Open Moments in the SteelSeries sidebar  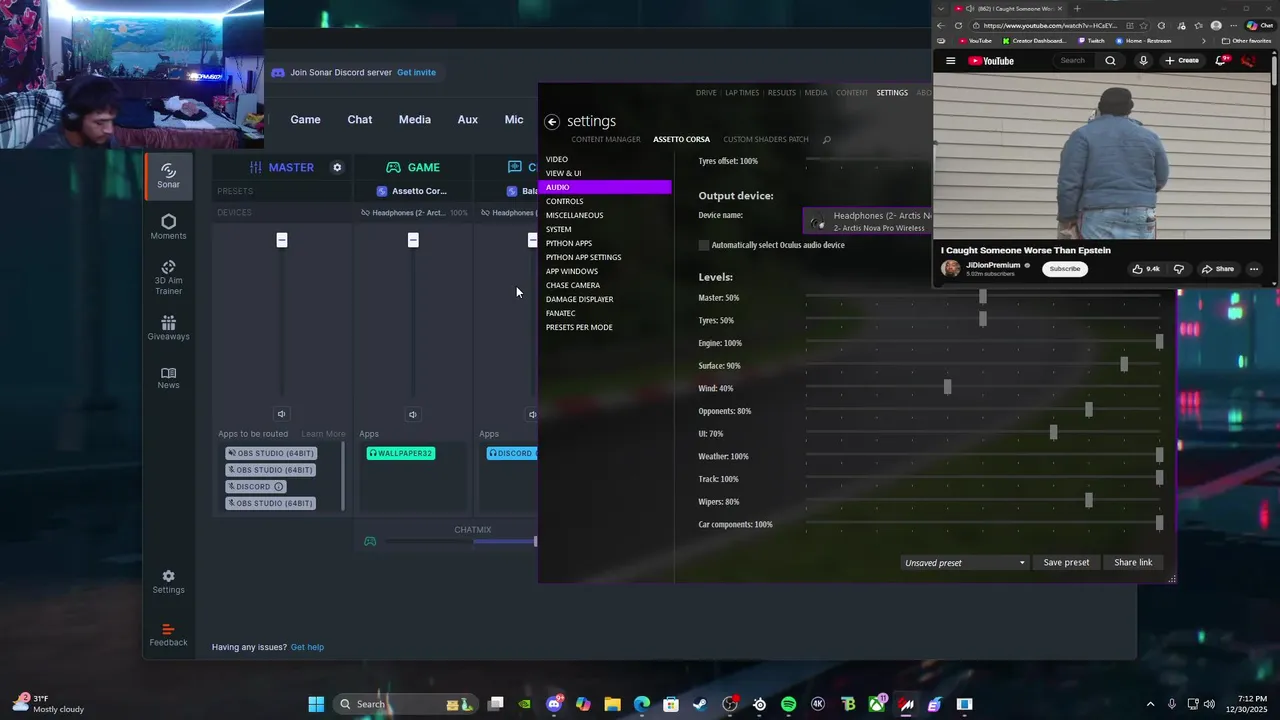(168, 227)
